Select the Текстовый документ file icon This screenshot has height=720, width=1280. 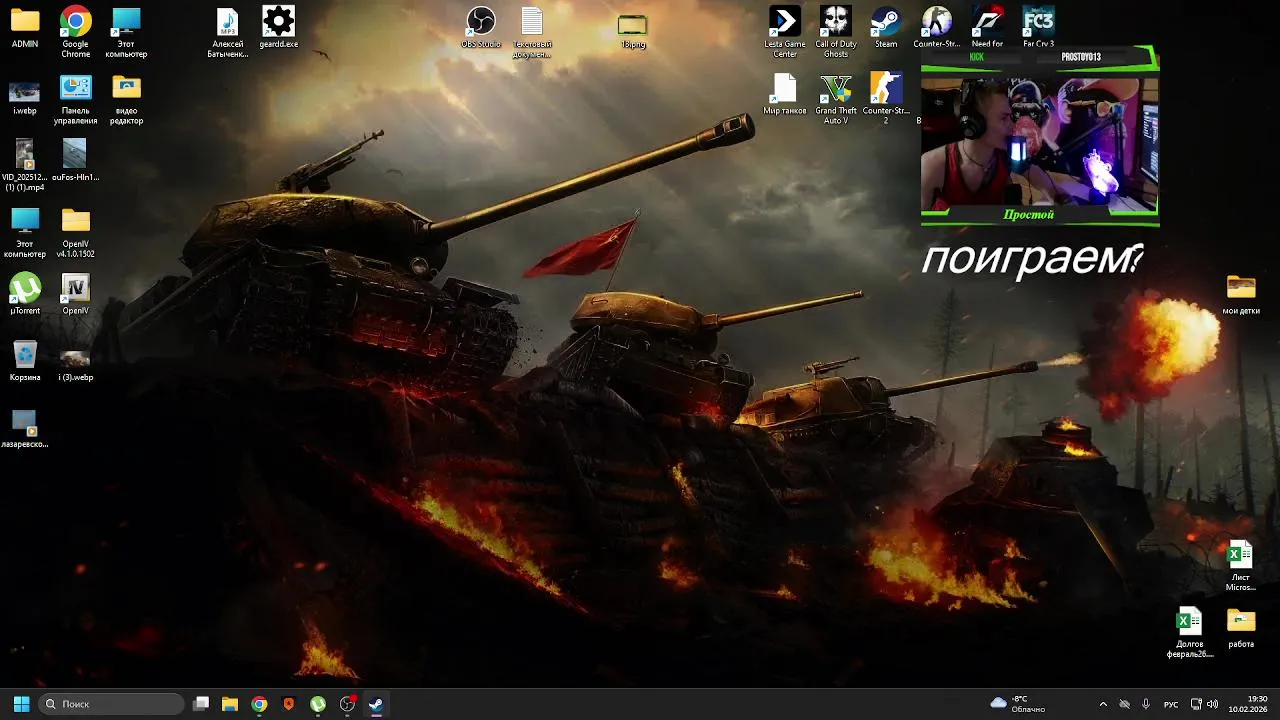pos(532,31)
